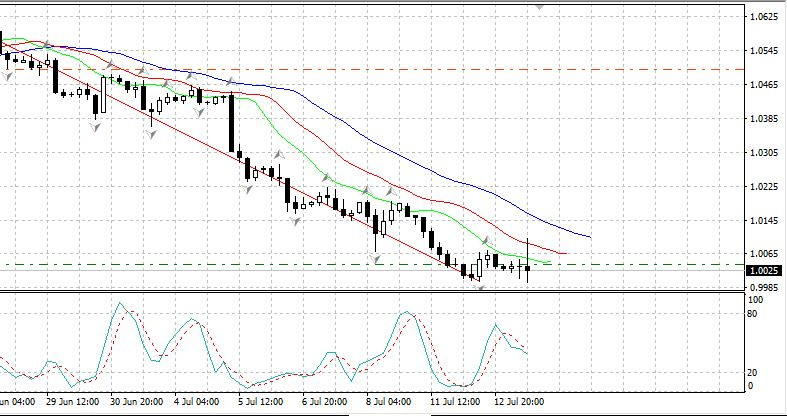Click the 29 Jun 12:00 time label

pos(73,402)
